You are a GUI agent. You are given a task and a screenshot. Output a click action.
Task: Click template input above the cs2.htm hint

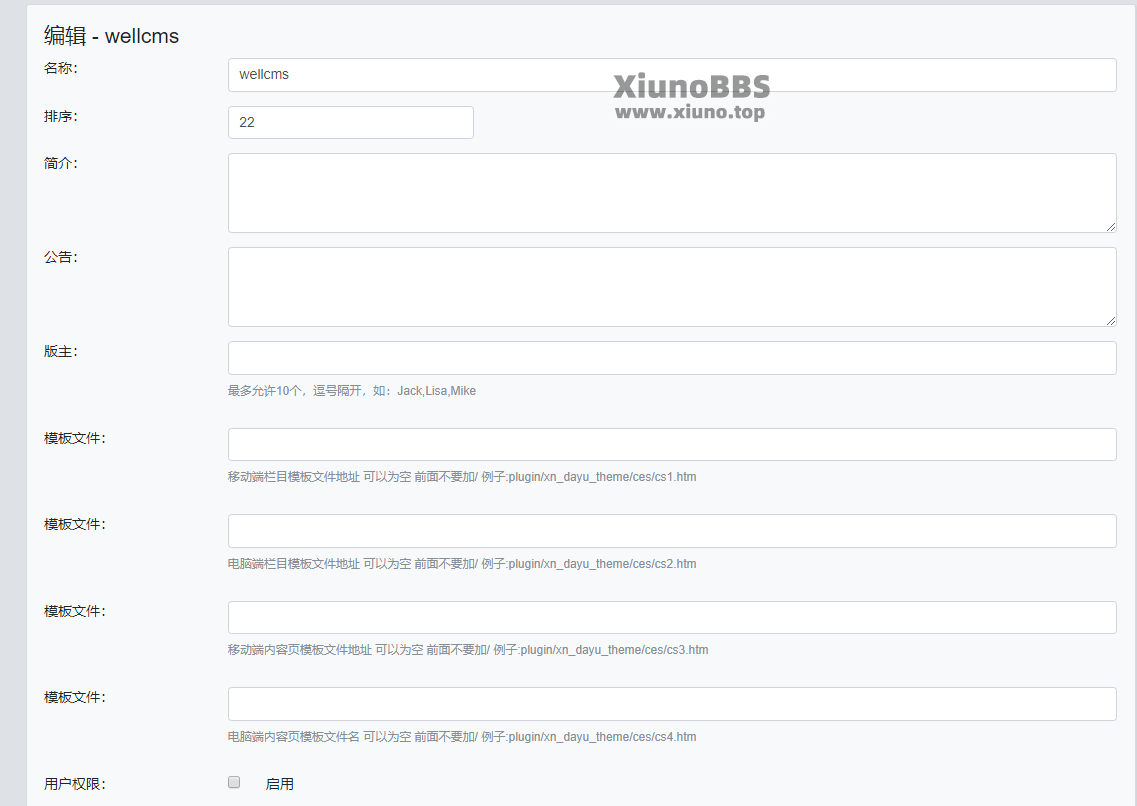(670, 531)
